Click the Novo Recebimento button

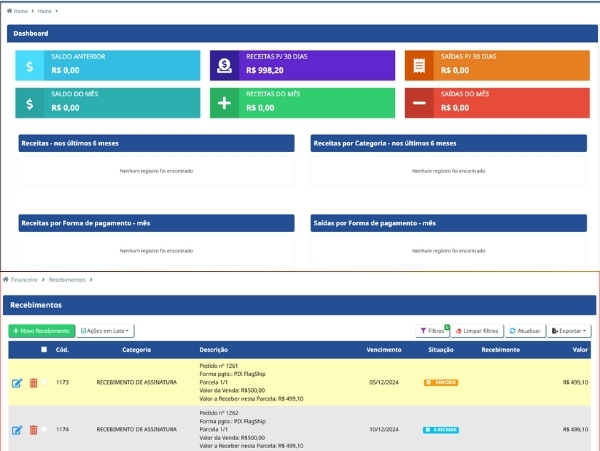pos(41,330)
